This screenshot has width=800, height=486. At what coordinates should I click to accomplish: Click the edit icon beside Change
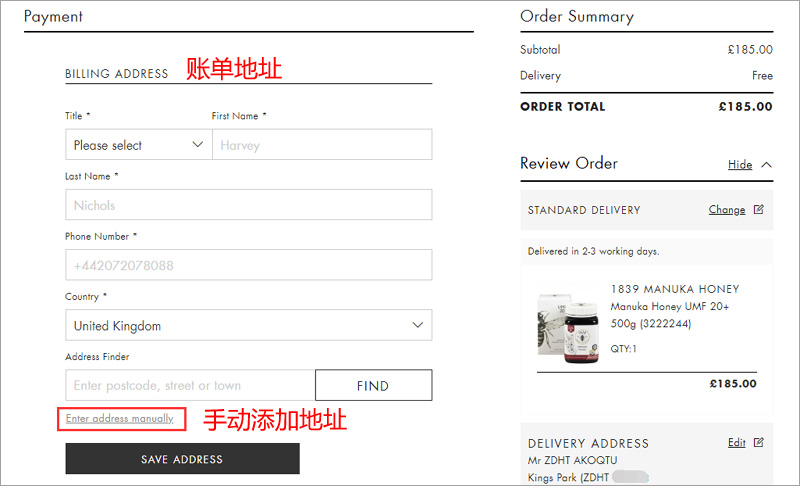[759, 209]
